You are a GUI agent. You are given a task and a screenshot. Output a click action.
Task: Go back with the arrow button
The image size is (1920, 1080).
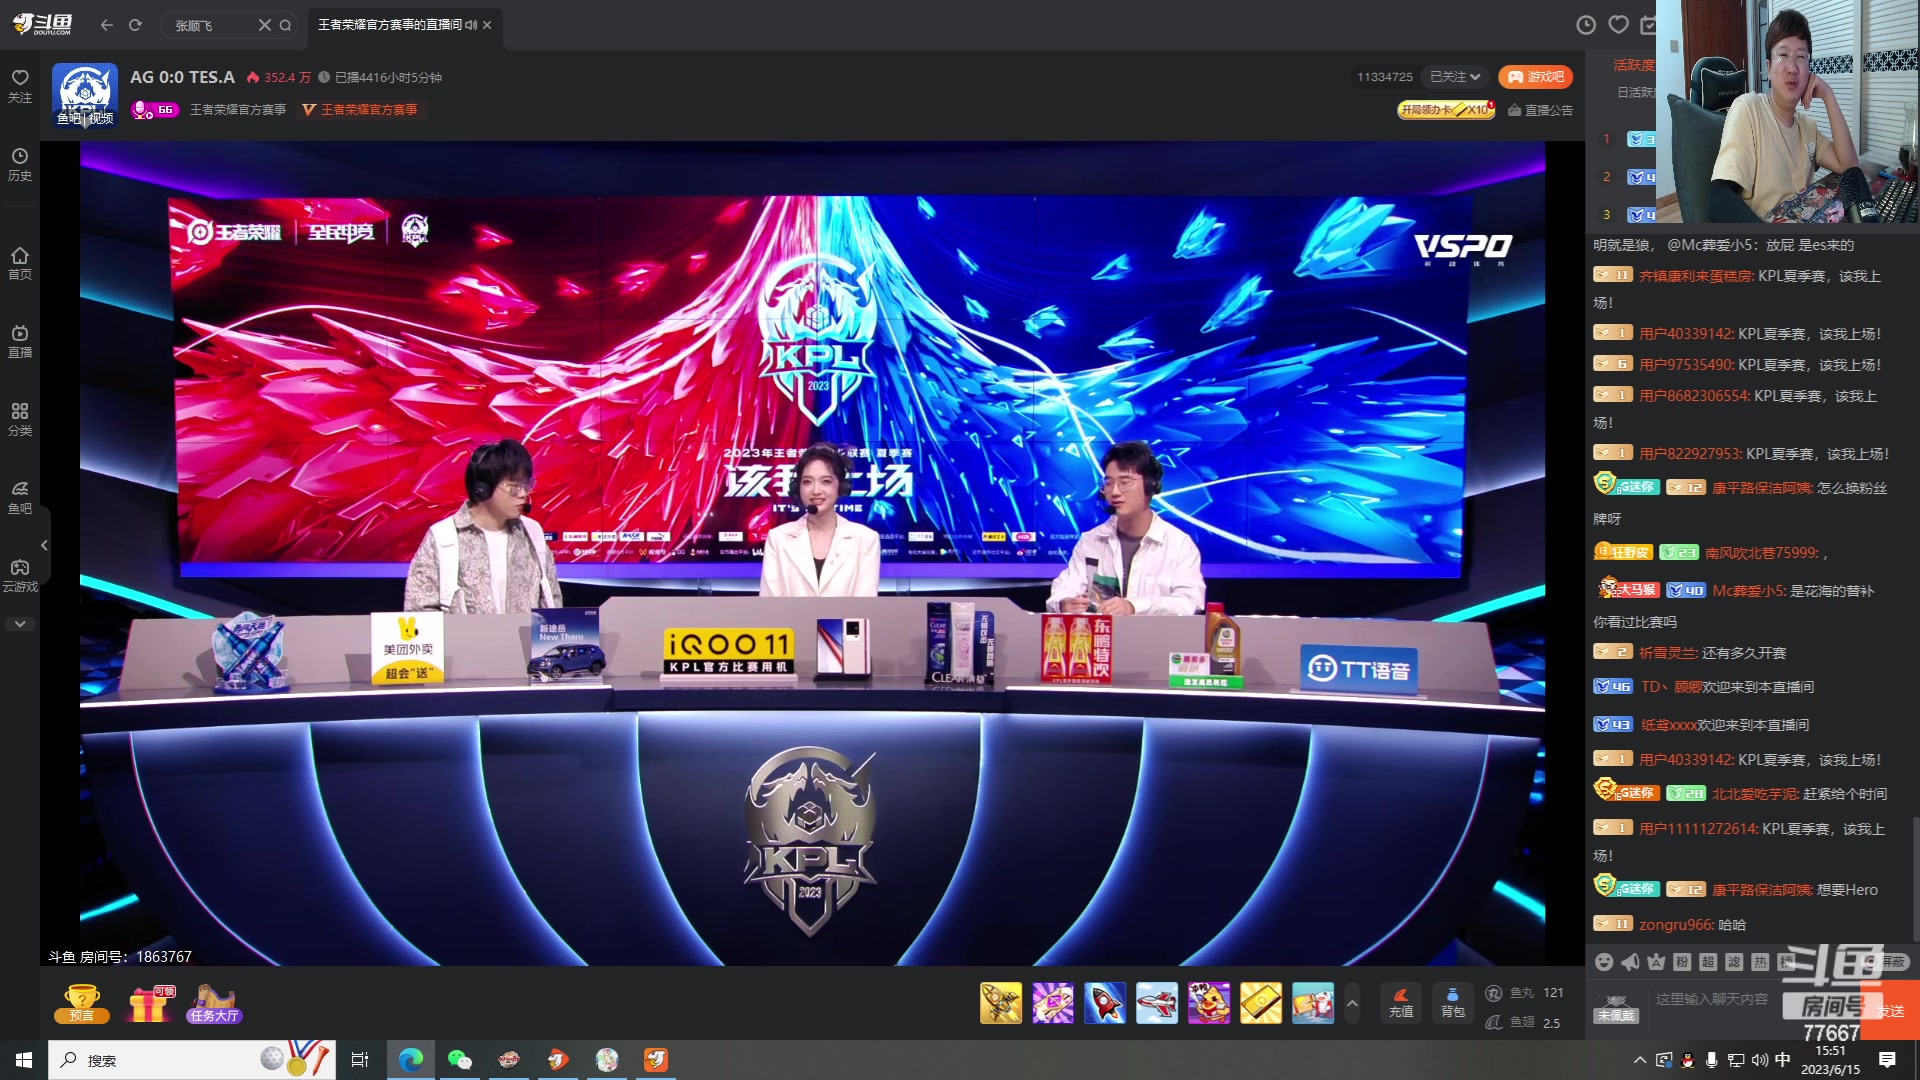[x=107, y=25]
